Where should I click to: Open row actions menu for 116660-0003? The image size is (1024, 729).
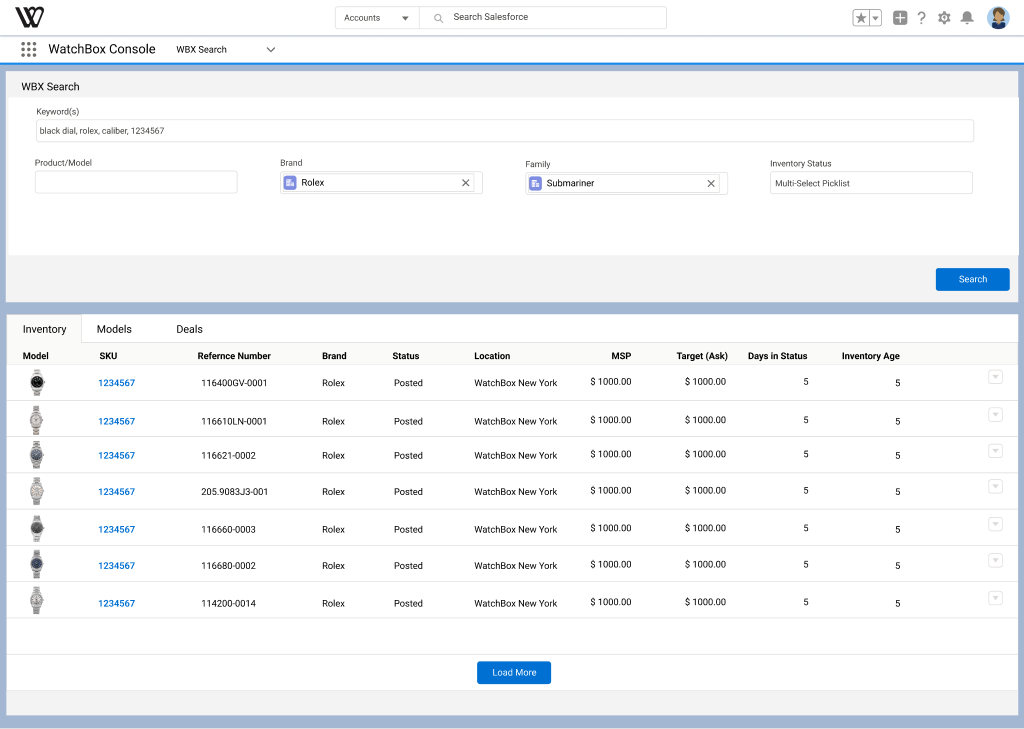(995, 524)
